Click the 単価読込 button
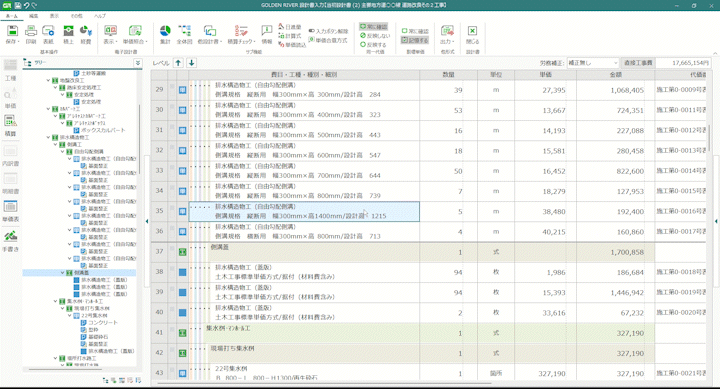 click(x=292, y=45)
